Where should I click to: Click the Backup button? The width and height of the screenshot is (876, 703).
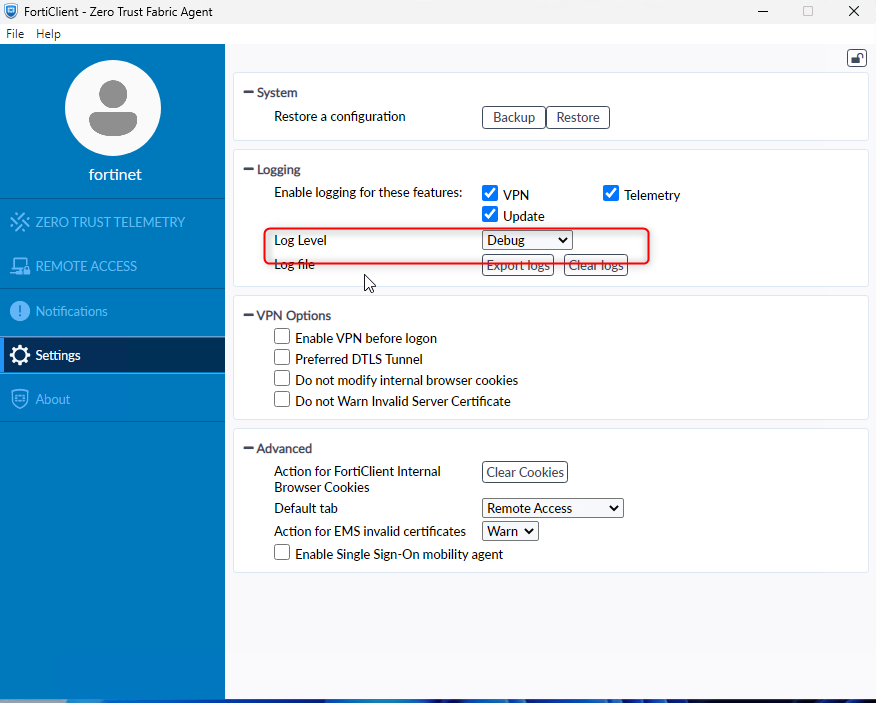(x=513, y=117)
